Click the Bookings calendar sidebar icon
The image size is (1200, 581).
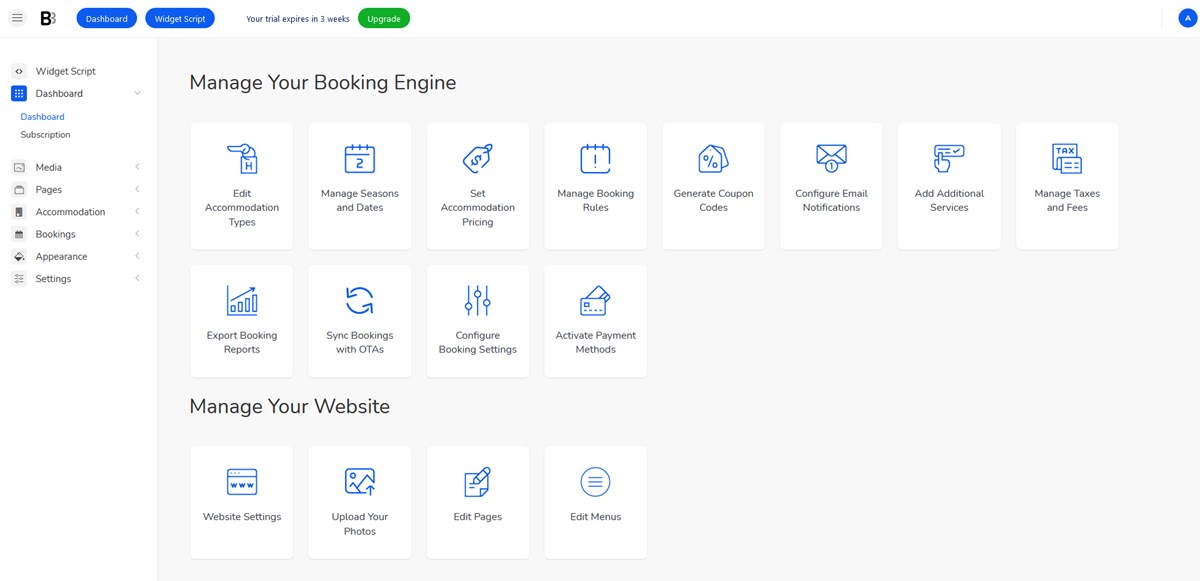click(19, 234)
